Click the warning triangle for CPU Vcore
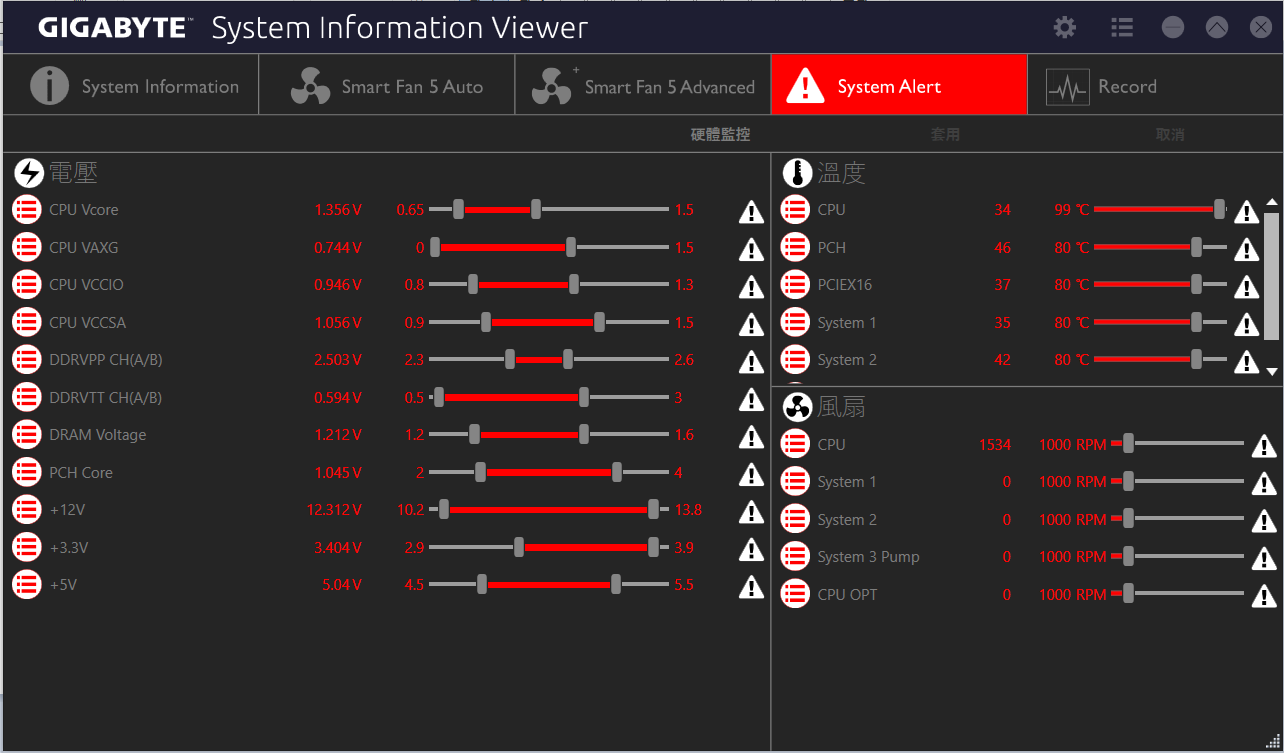This screenshot has width=1284, height=753. coord(751,211)
